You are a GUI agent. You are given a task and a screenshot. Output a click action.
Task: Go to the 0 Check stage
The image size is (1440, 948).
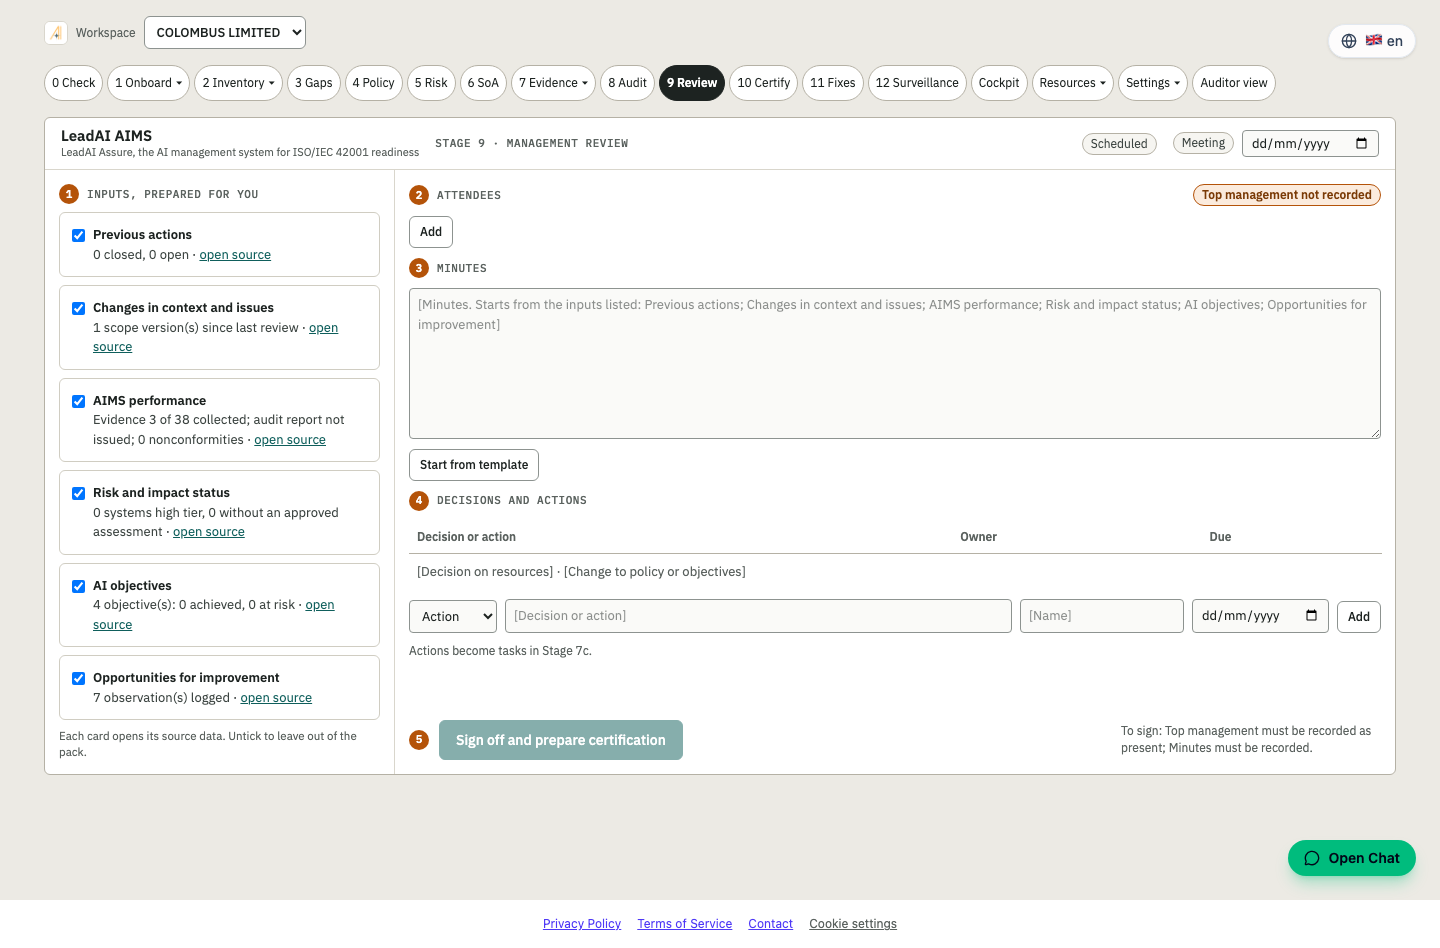click(74, 83)
